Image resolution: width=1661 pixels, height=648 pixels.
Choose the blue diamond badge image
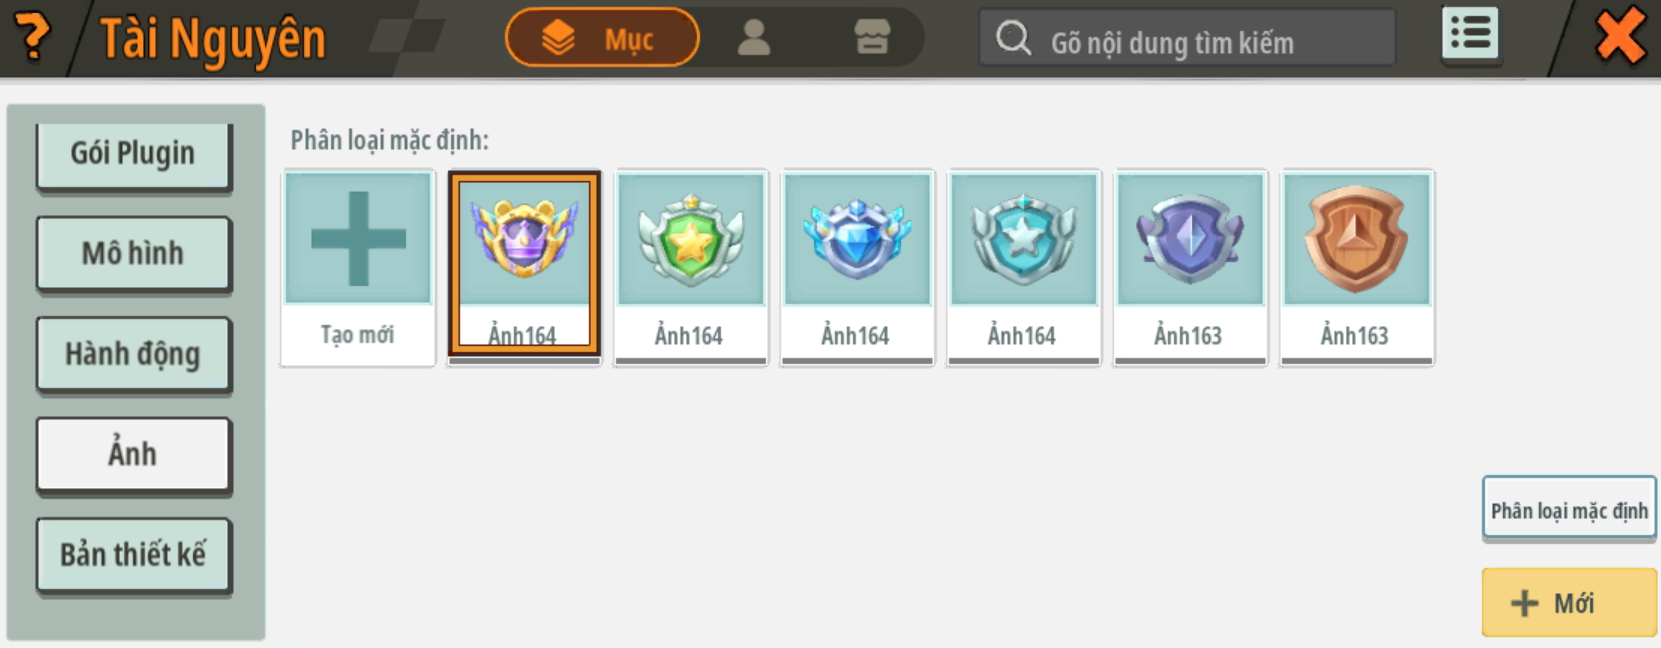point(857,266)
